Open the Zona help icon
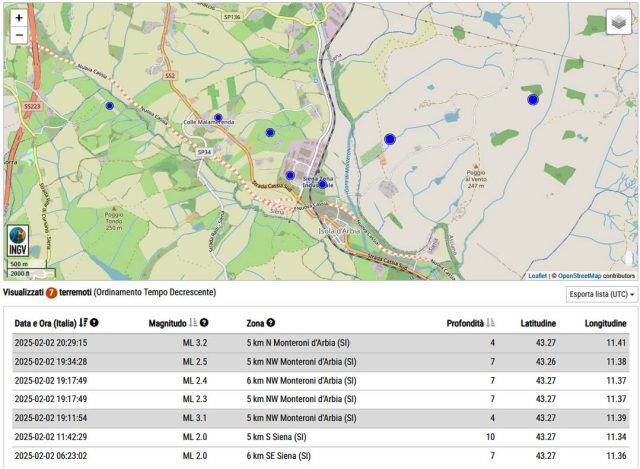The image size is (640, 469). 271,323
